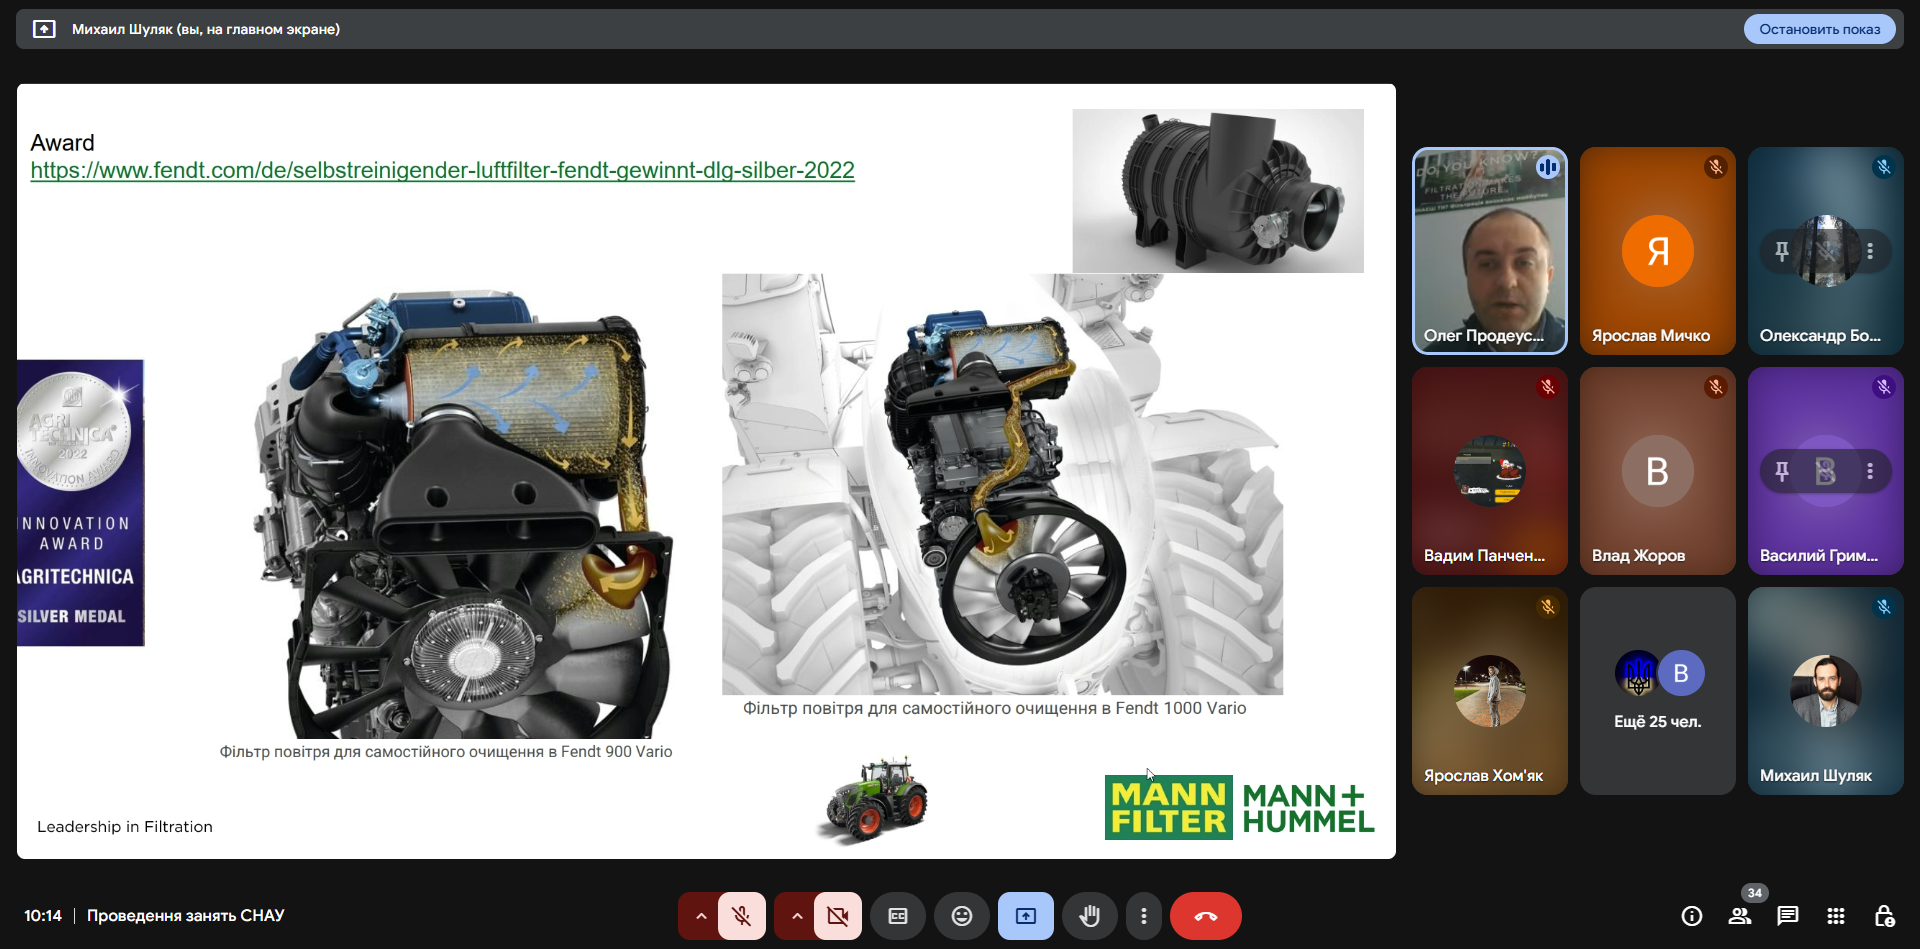Viewport: 1920px width, 949px height.
Task: Click the Остановить показ button
Action: 1819,29
